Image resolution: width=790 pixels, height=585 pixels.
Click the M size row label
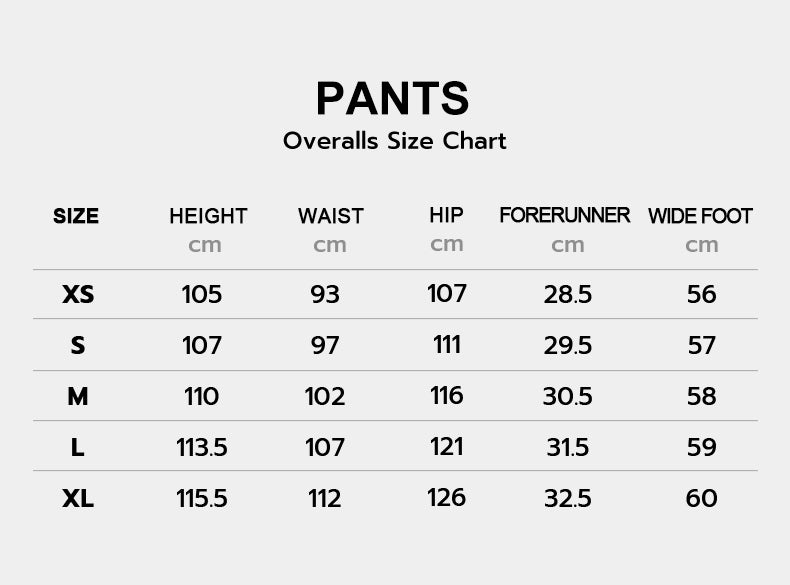coord(78,397)
